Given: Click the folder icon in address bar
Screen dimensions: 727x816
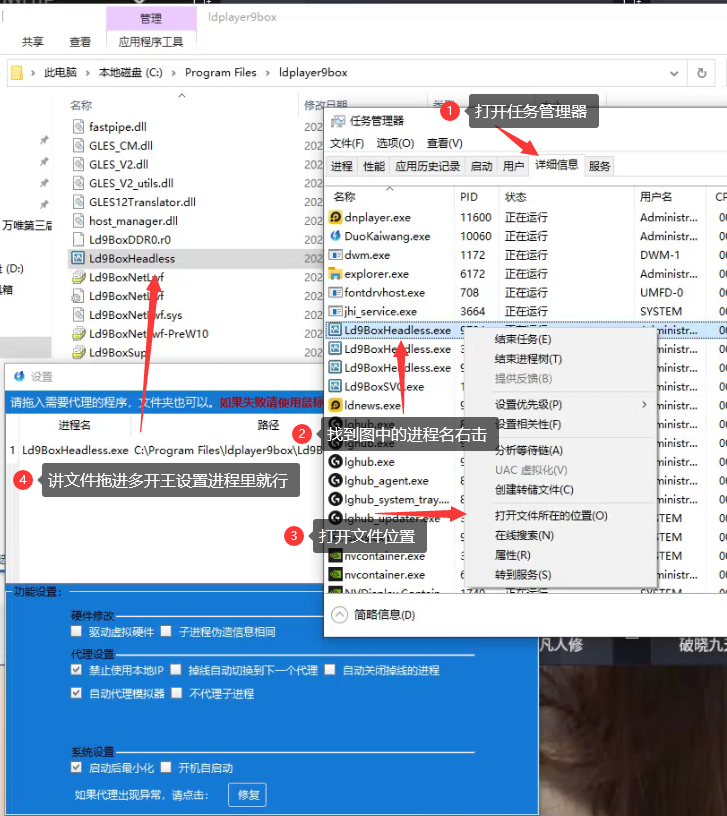Looking at the screenshot, I should (17, 72).
